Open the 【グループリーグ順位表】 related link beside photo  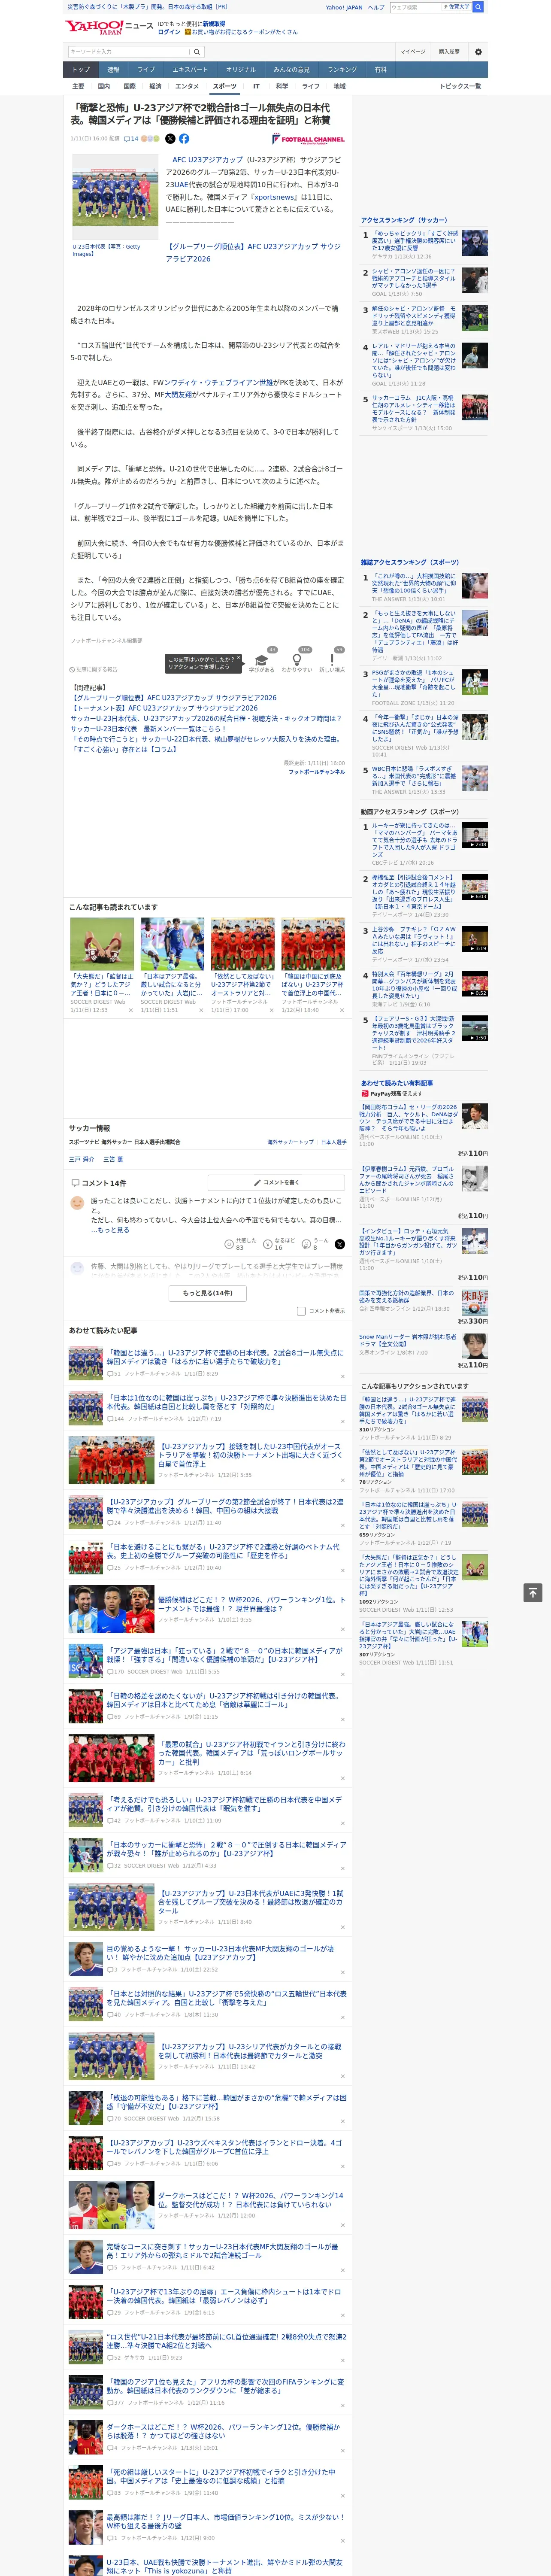click(253, 252)
